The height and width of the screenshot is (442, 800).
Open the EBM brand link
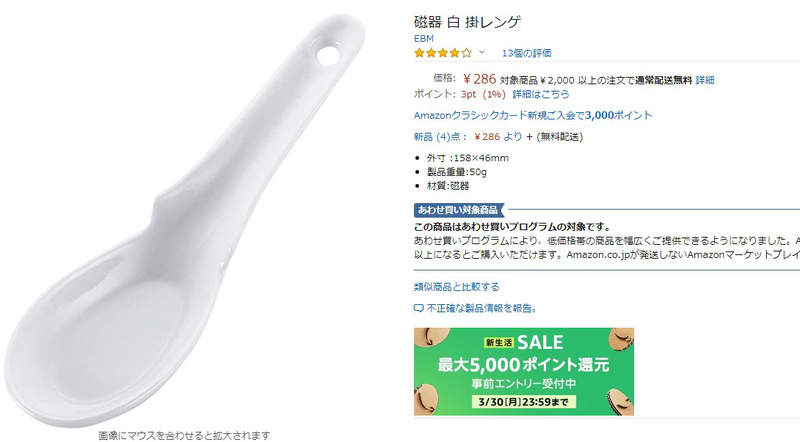pyautogui.click(x=423, y=39)
